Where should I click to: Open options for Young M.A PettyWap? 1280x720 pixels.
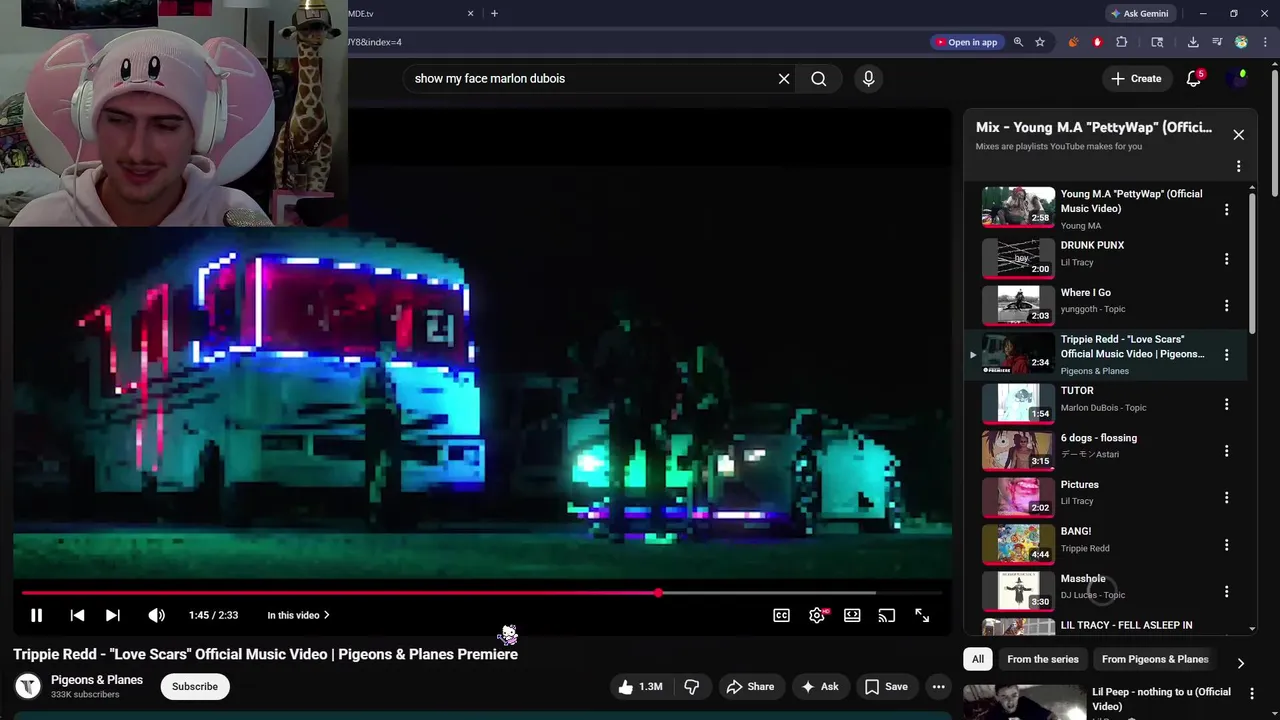point(1226,209)
